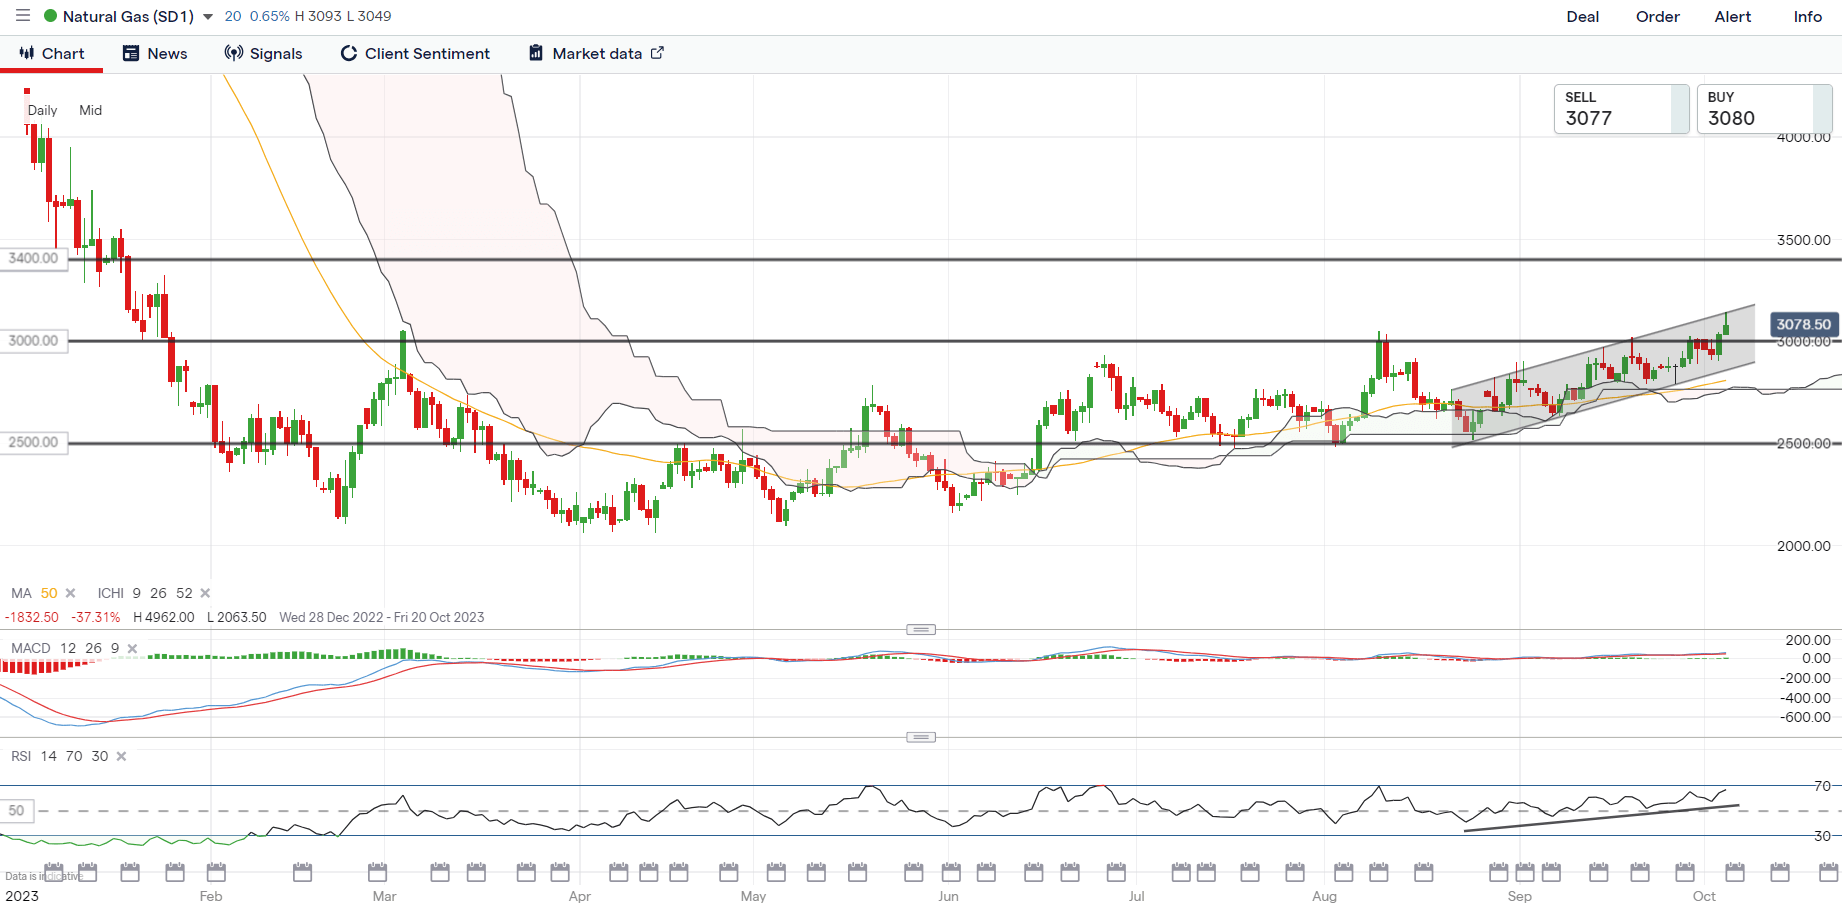Click the BUY 3080 price button
Image resolution: width=1842 pixels, height=906 pixels.
click(x=1764, y=109)
